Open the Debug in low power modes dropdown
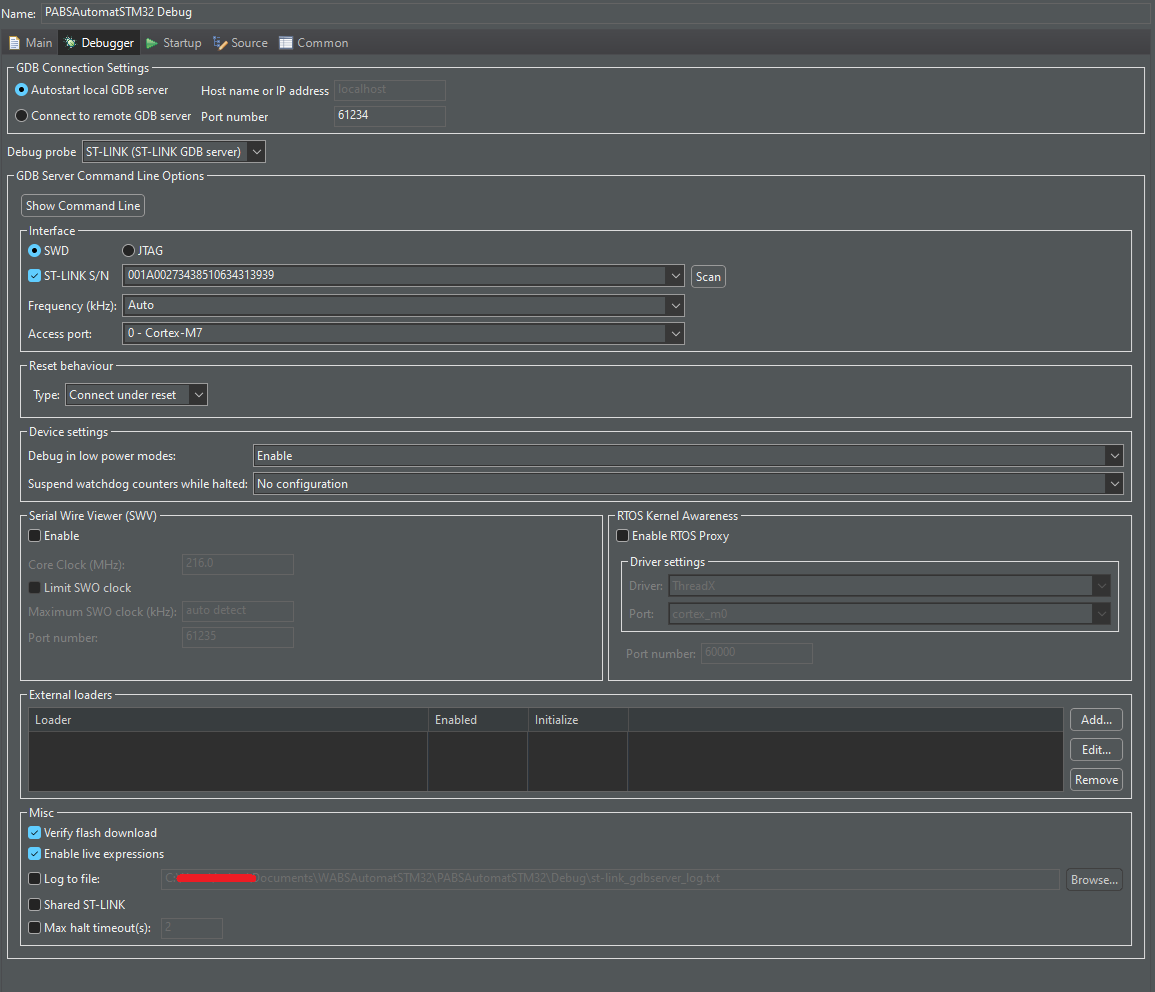 [x=1114, y=456]
